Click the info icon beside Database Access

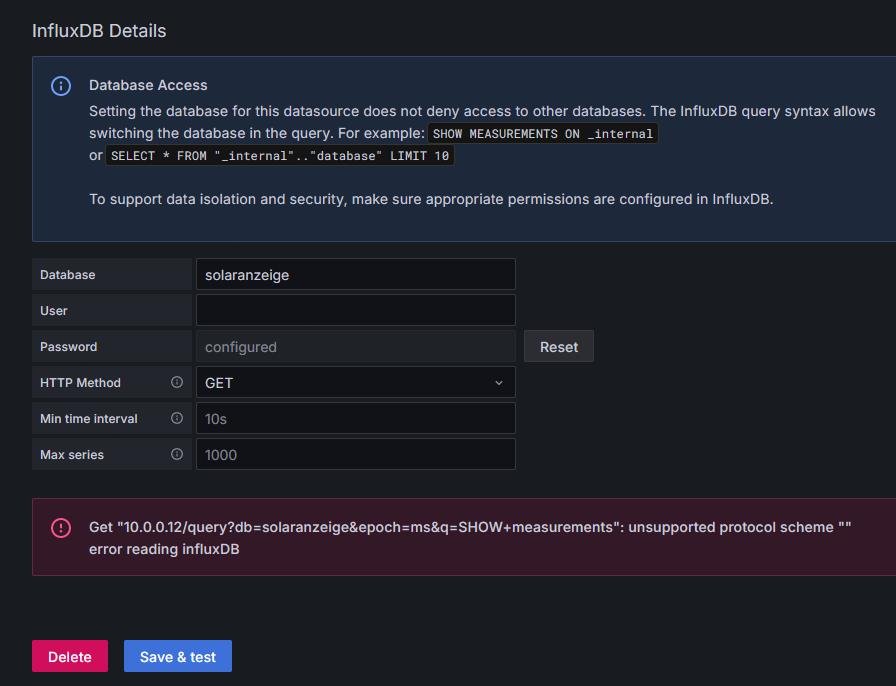61,86
